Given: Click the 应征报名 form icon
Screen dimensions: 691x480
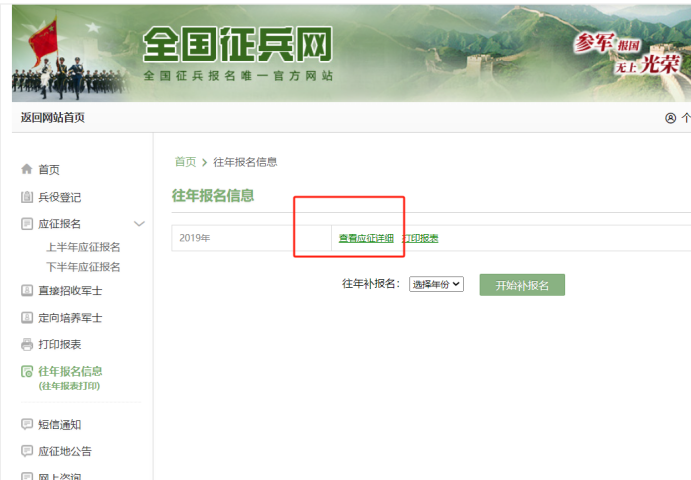Looking at the screenshot, I should [27, 224].
